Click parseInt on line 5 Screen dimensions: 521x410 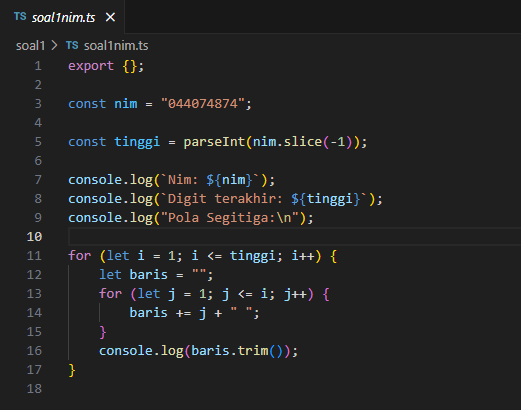pyautogui.click(x=214, y=142)
